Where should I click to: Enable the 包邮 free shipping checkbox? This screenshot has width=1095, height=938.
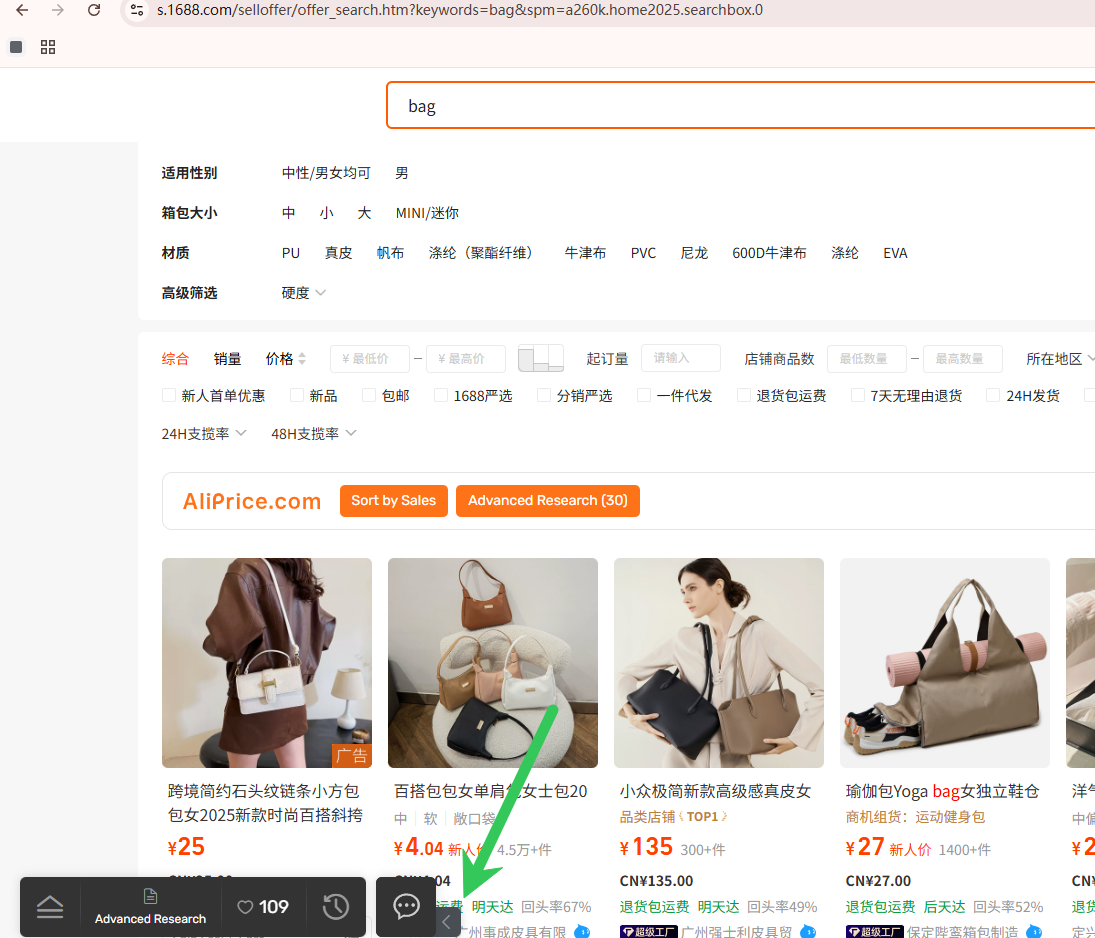point(369,396)
